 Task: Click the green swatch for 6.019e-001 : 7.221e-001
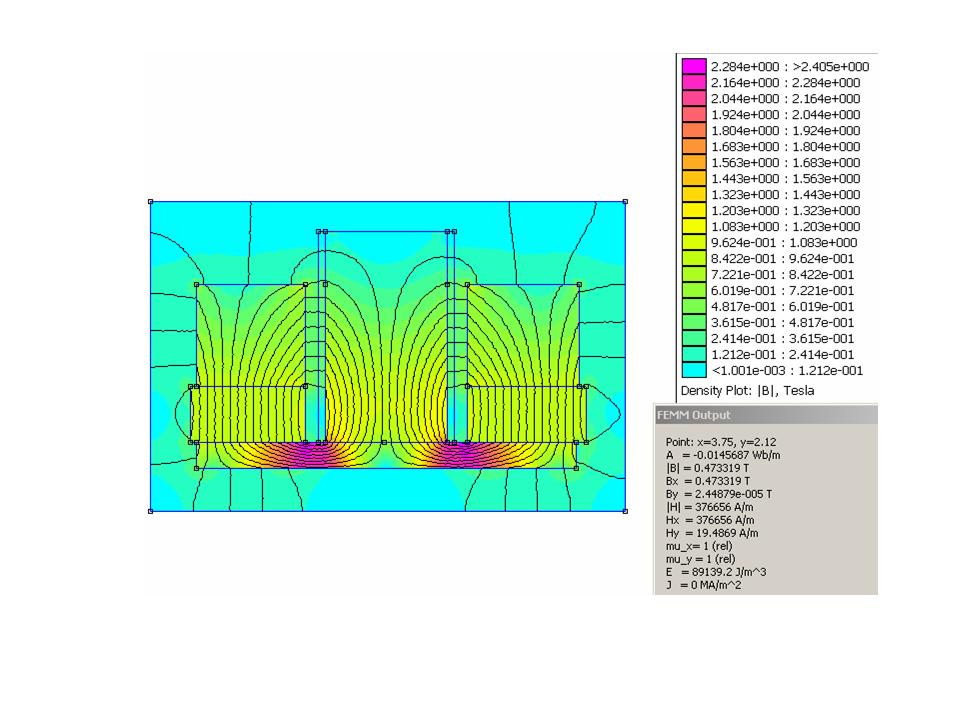coord(694,290)
